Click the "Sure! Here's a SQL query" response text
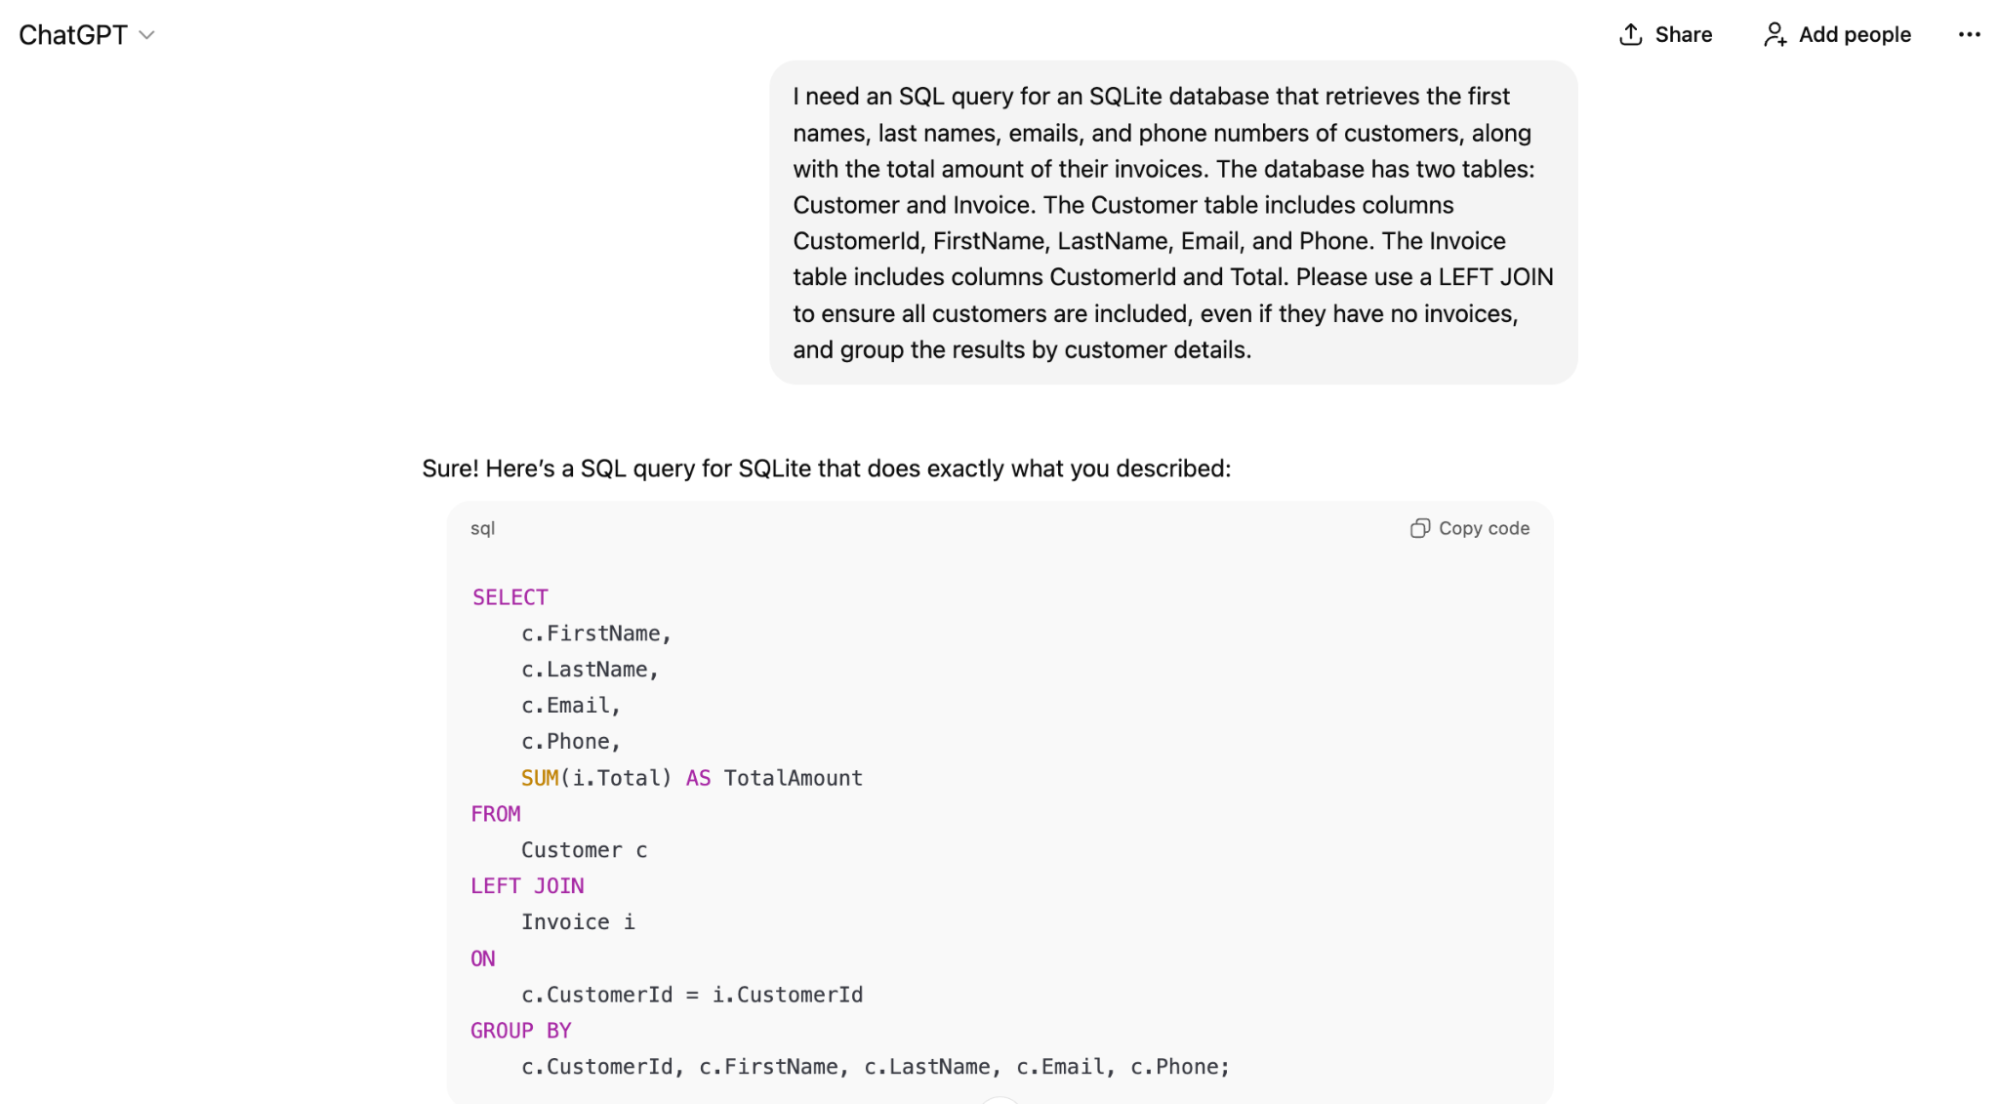Screen dimensions: 1999x1104 [x=826, y=468]
